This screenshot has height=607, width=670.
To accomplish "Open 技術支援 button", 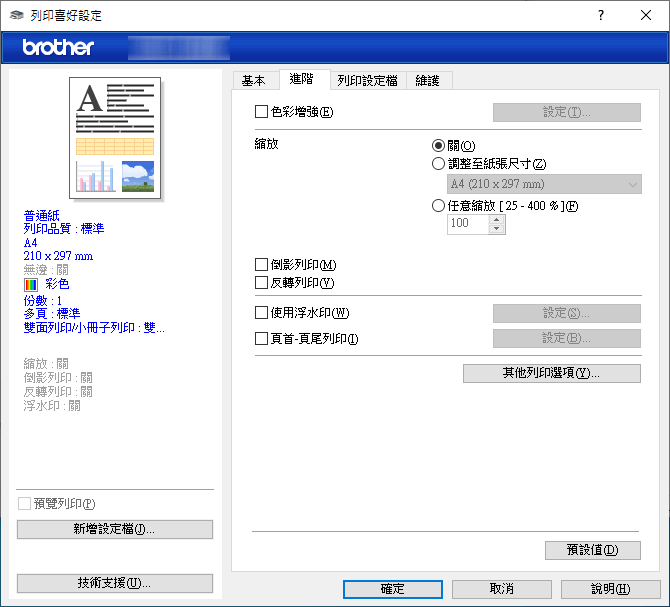I will [x=115, y=583].
